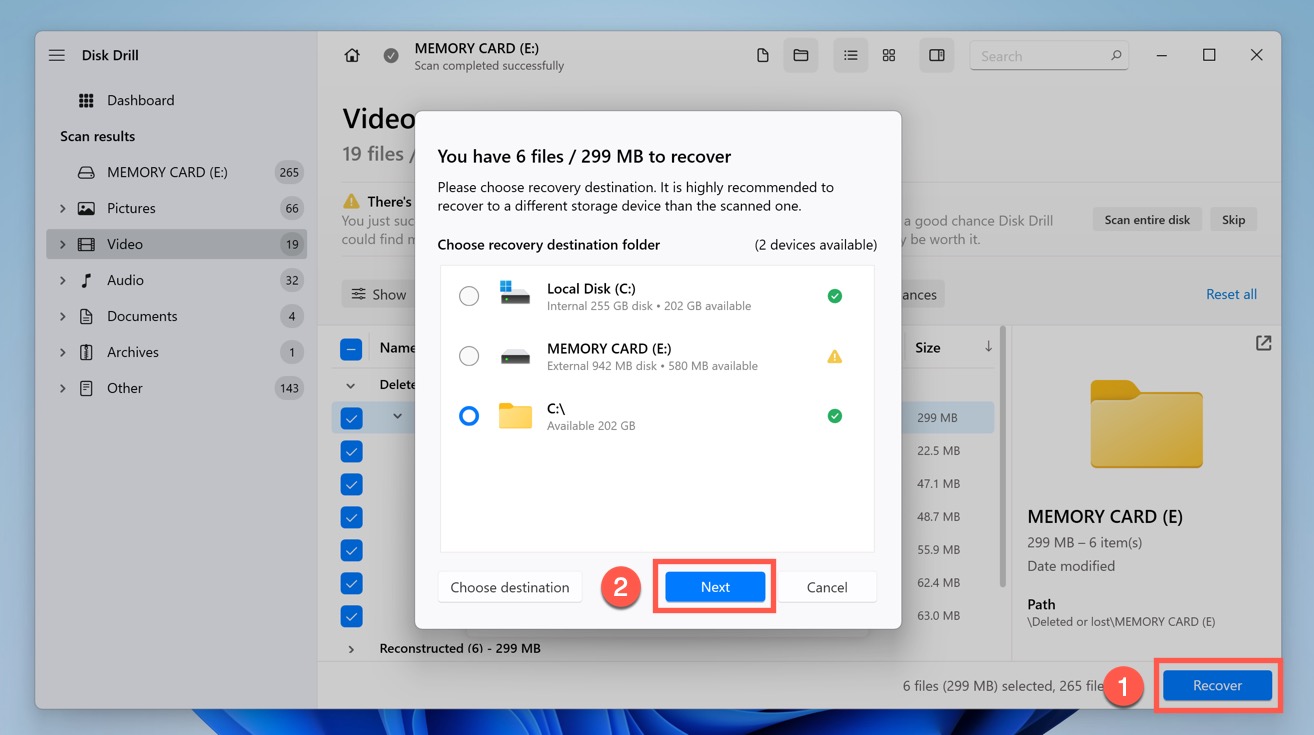Click the C:\ yellow folder icon

click(x=515, y=416)
